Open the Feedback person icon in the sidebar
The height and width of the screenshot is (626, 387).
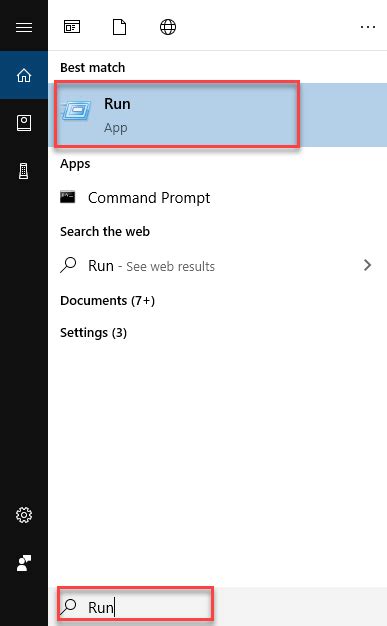(24, 563)
